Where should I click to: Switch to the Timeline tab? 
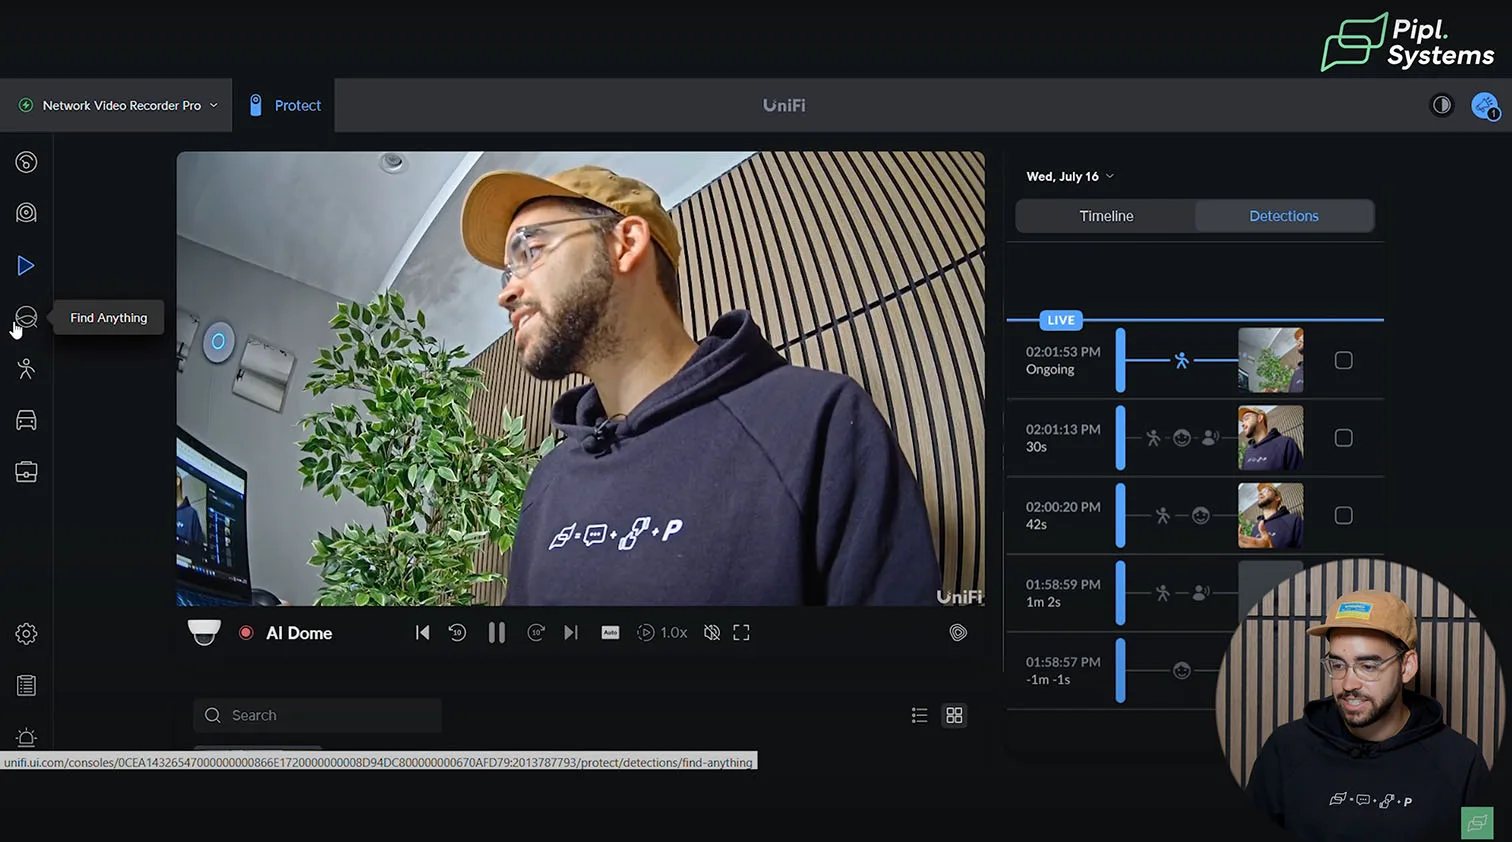[1106, 216]
